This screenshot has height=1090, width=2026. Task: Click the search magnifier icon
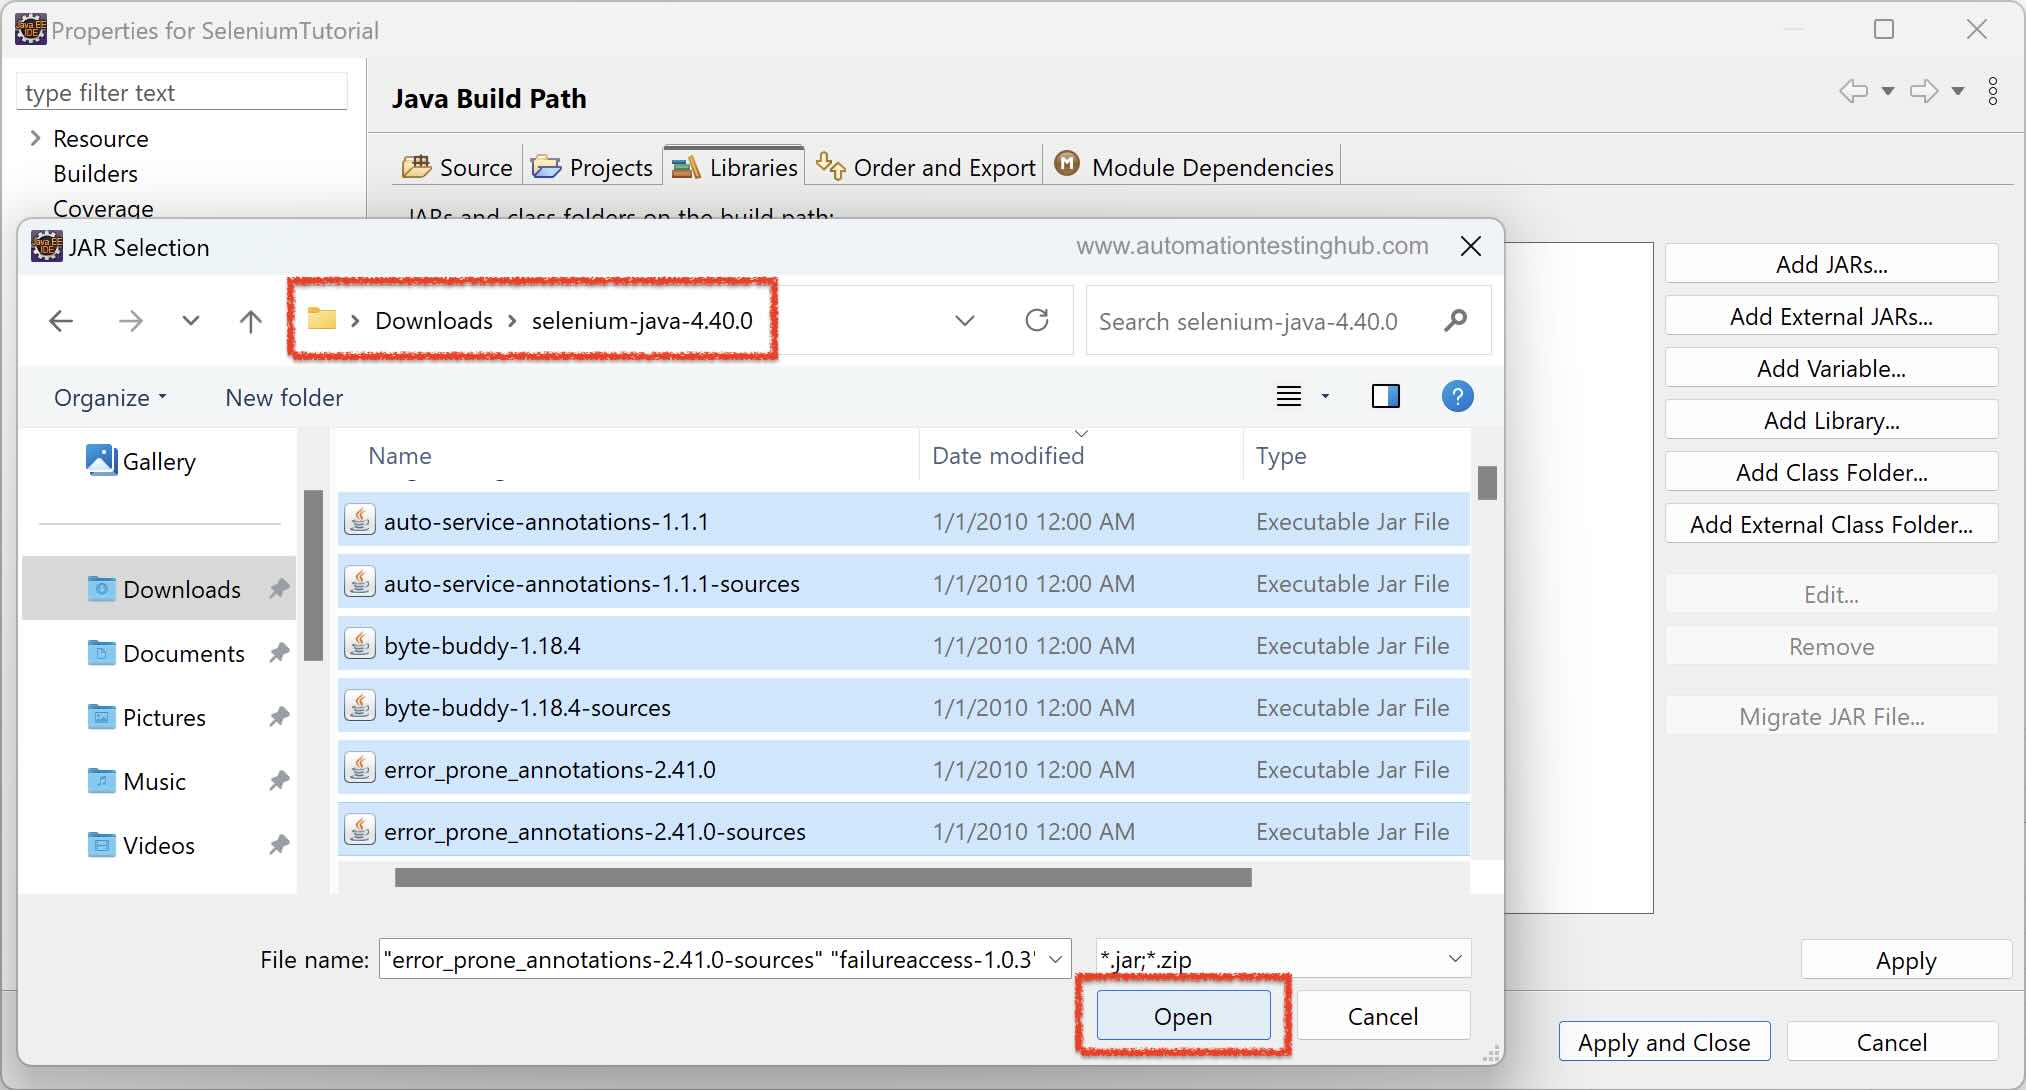point(1455,321)
